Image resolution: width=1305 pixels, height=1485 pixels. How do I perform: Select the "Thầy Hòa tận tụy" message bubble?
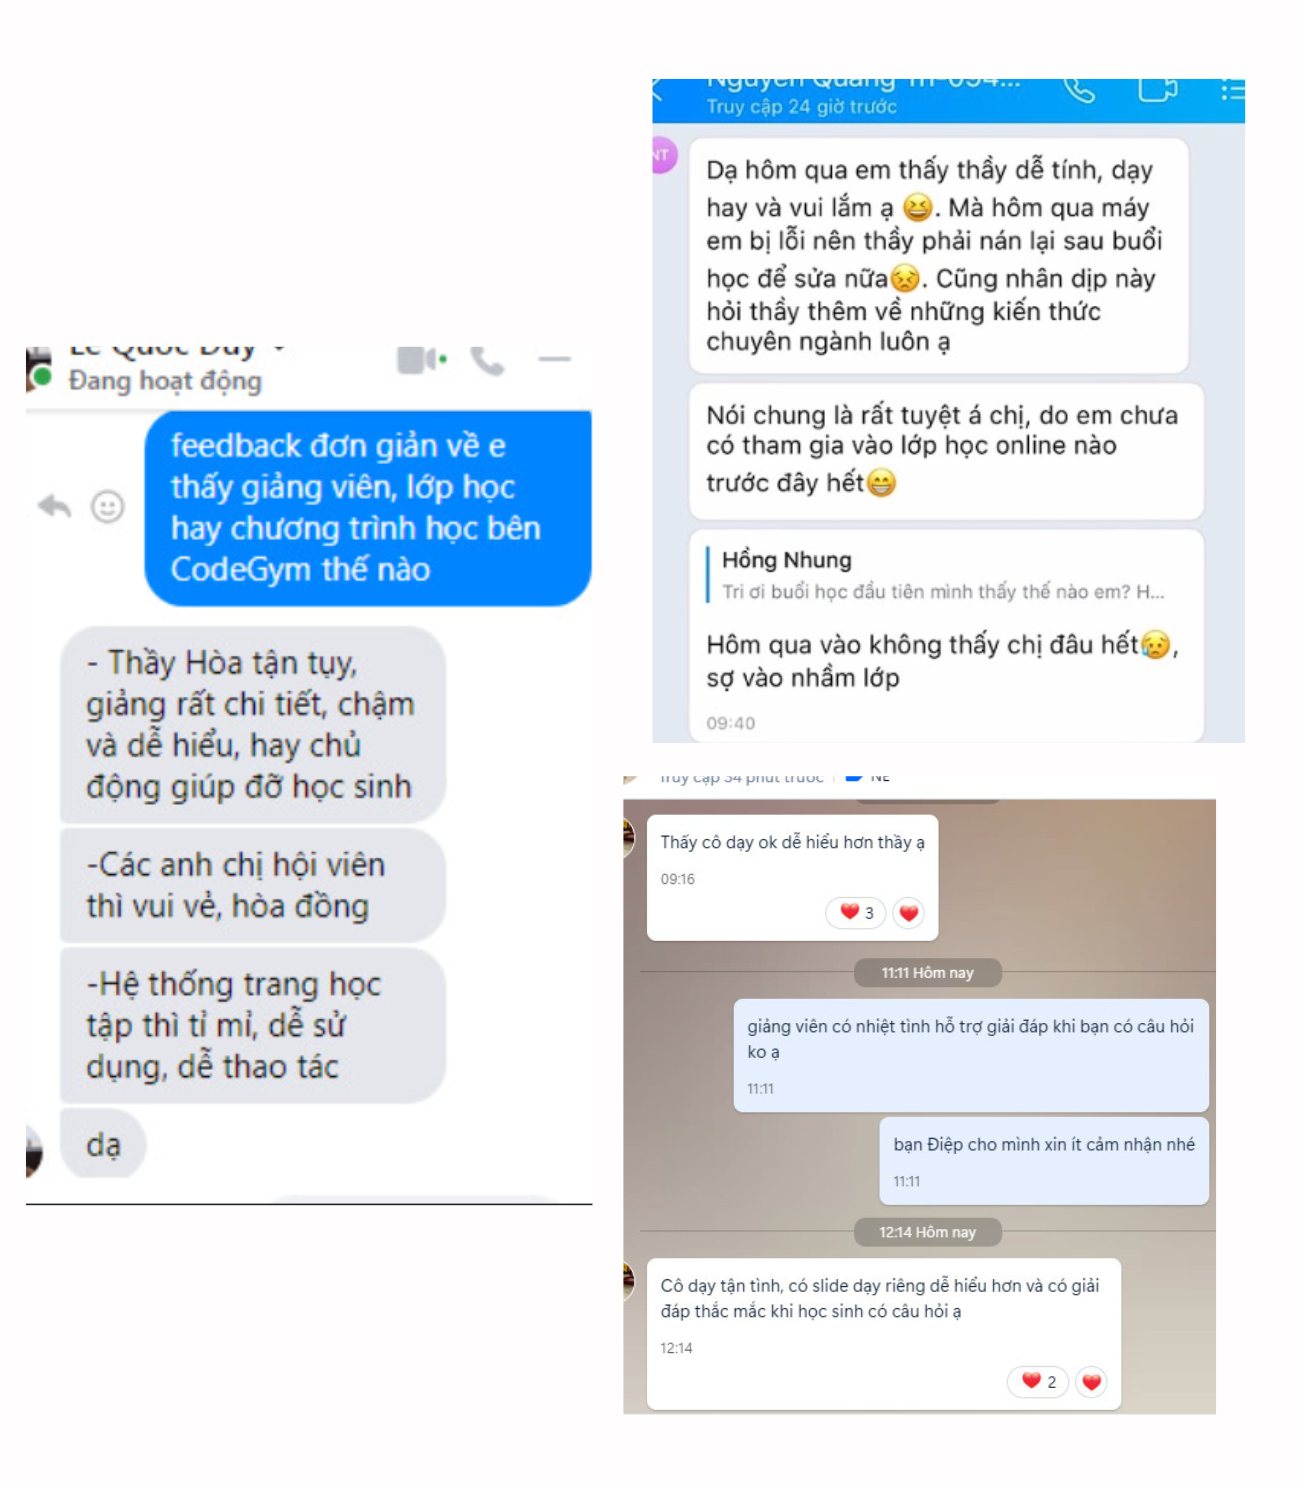tap(252, 725)
